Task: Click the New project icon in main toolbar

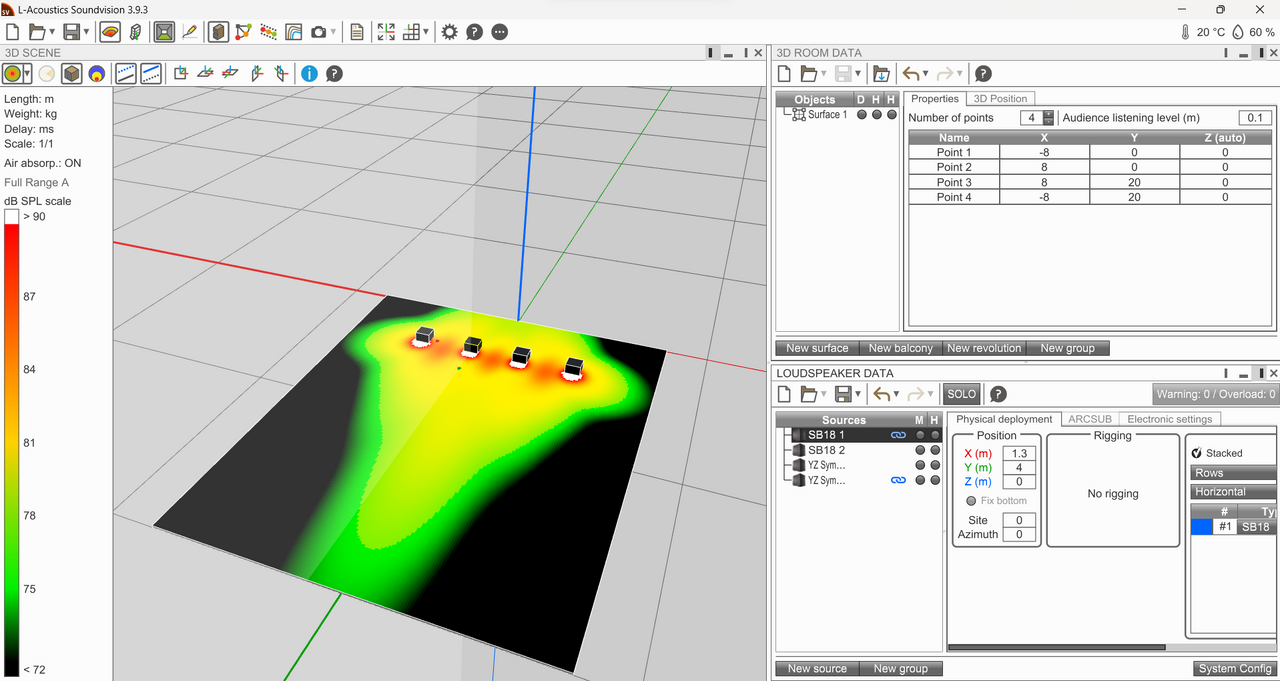Action: point(13,32)
